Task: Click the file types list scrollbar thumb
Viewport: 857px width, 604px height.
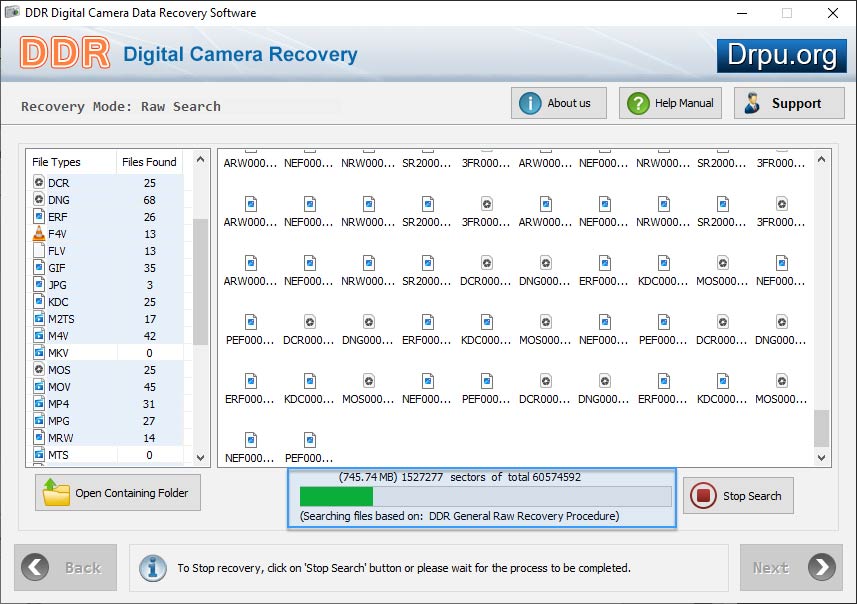Action: (x=201, y=282)
